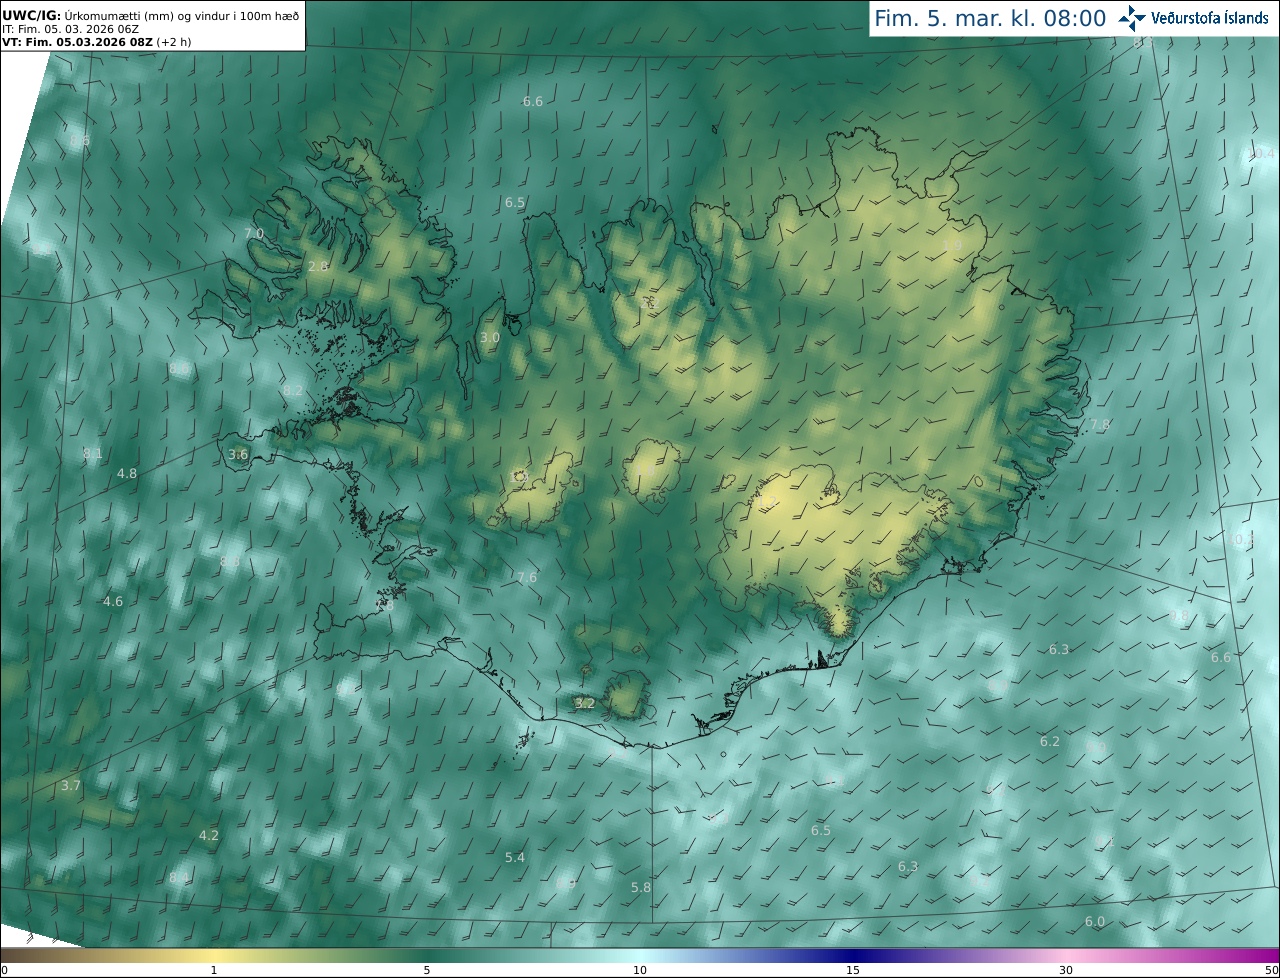1280x978 pixels.
Task: Click the 3.2 value label near south coast
Action: [585, 703]
